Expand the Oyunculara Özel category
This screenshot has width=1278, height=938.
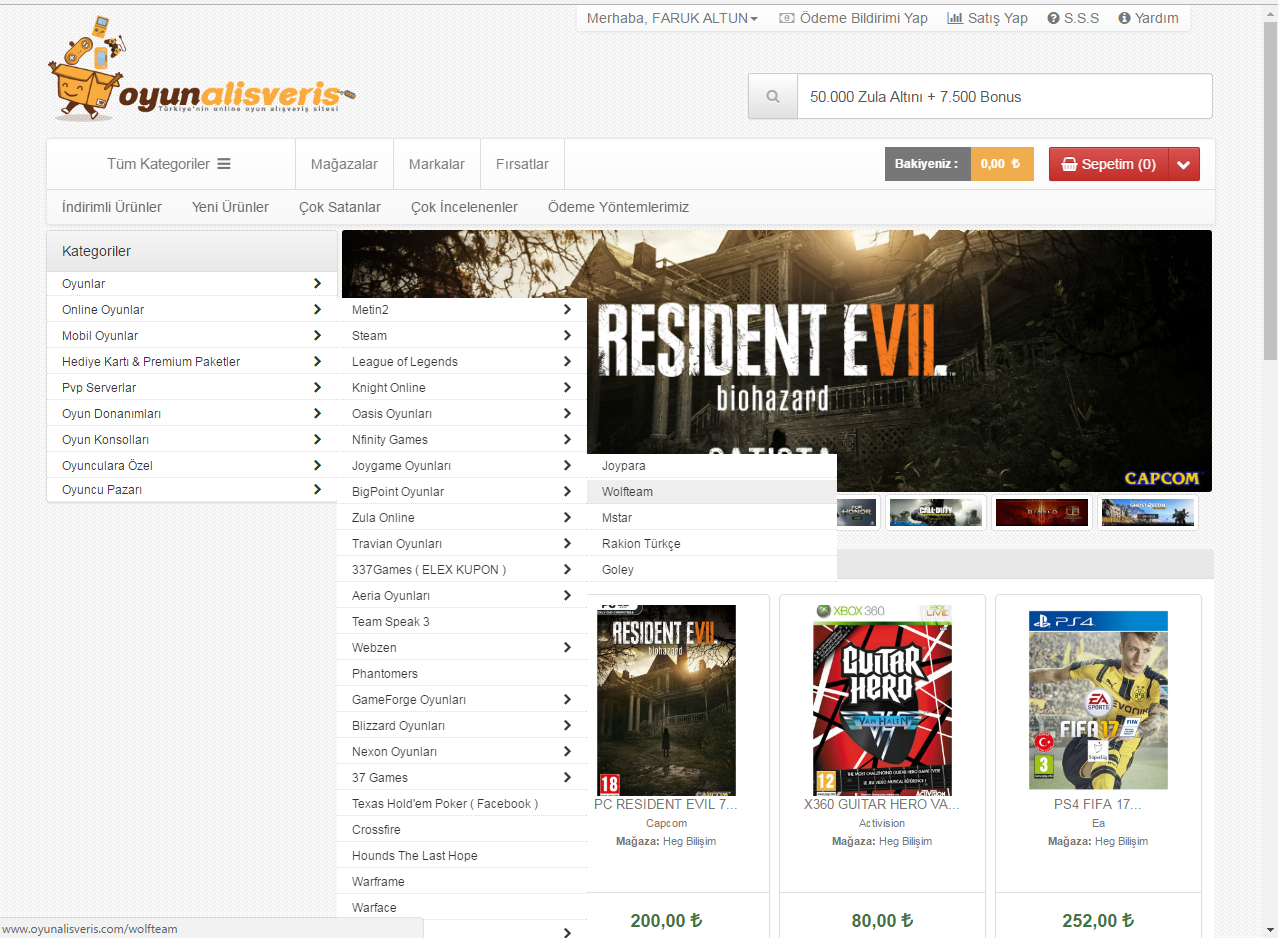(192, 466)
